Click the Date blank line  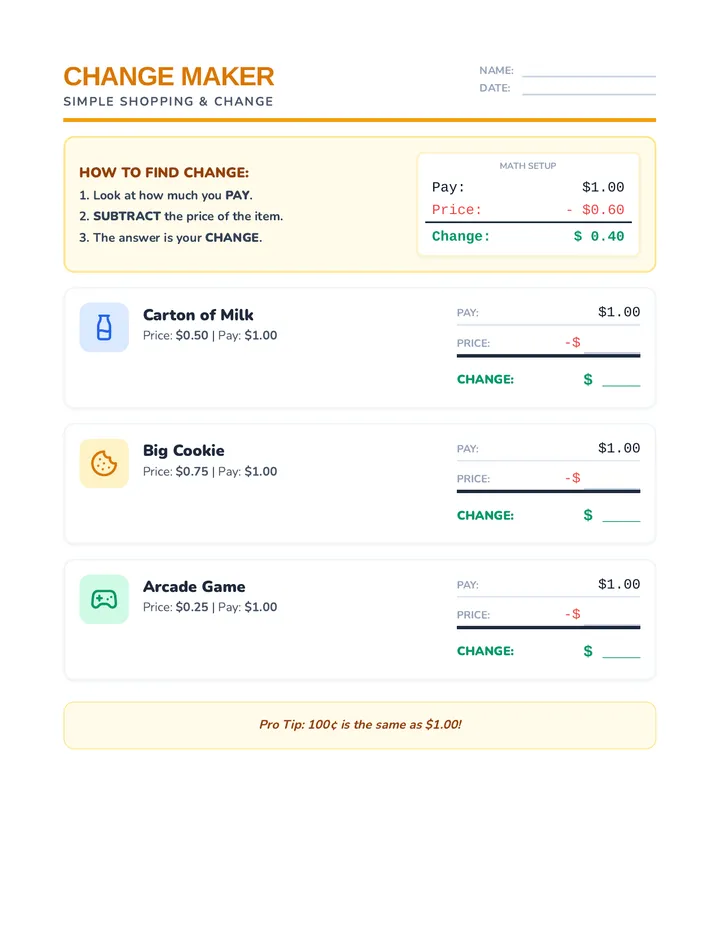coord(589,93)
